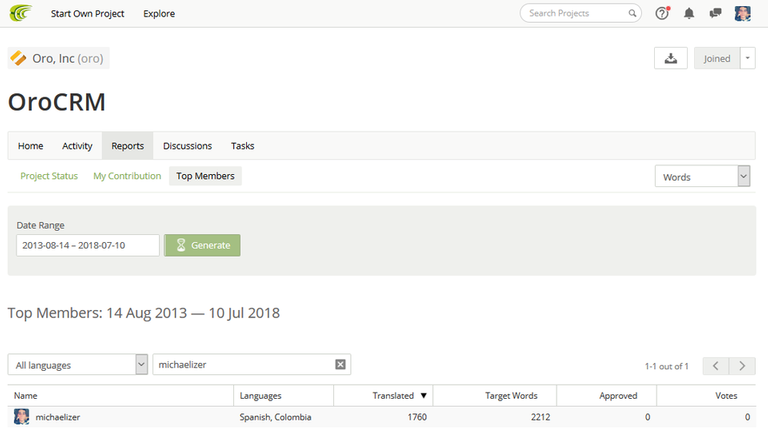This screenshot has width=768, height=438.
Task: Click the 1-1 out of 1 pagination text
Action: click(666, 366)
